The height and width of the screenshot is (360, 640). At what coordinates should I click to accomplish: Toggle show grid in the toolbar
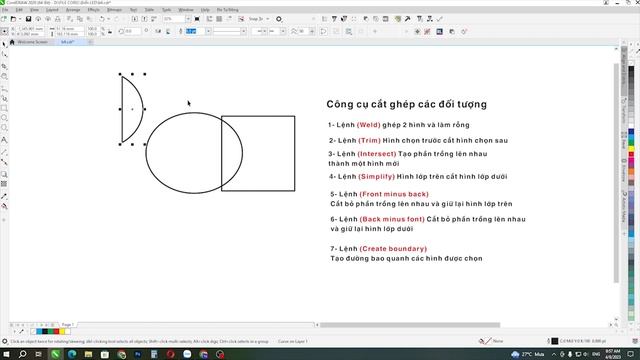tap(219, 19)
